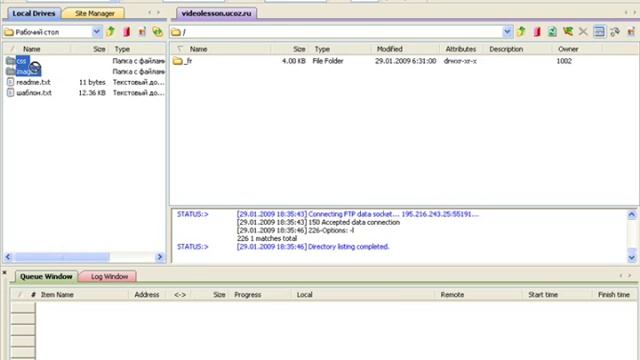Click queue Finish time column header
The width and height of the screenshot is (640, 360).
(x=614, y=295)
